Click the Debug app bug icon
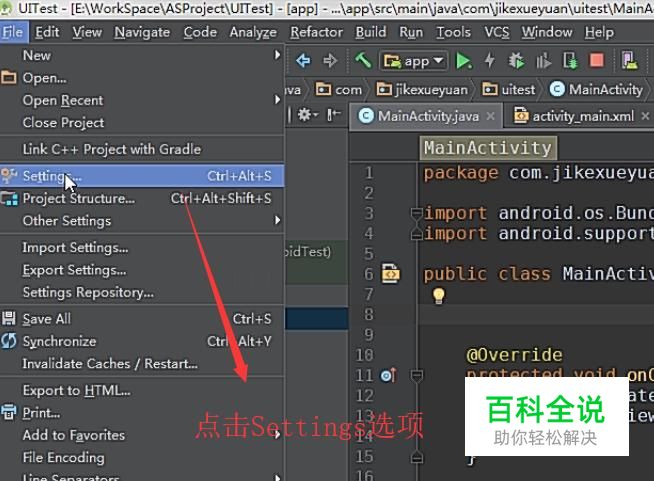 point(516,61)
